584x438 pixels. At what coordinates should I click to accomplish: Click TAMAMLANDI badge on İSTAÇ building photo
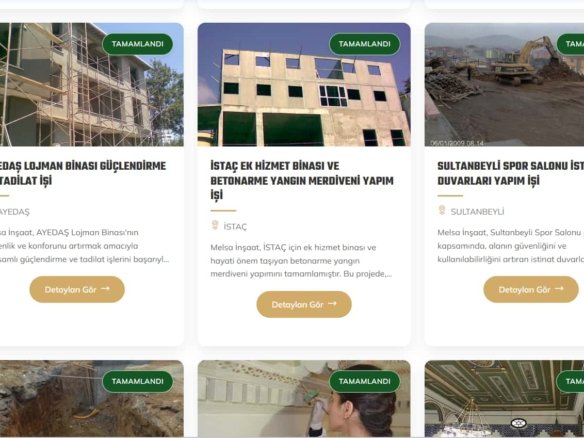click(365, 44)
